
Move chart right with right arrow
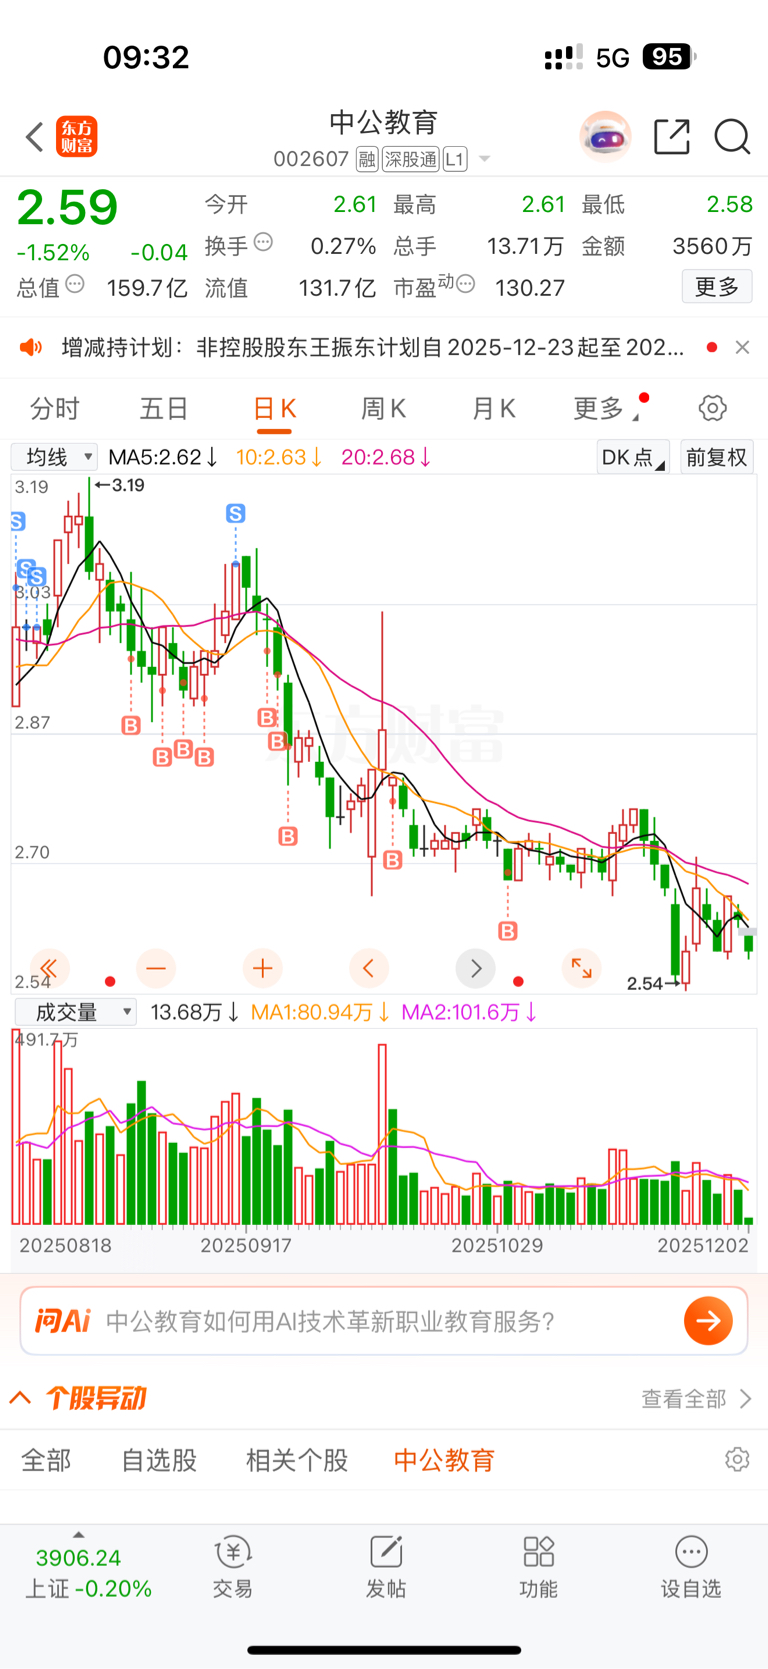[476, 968]
